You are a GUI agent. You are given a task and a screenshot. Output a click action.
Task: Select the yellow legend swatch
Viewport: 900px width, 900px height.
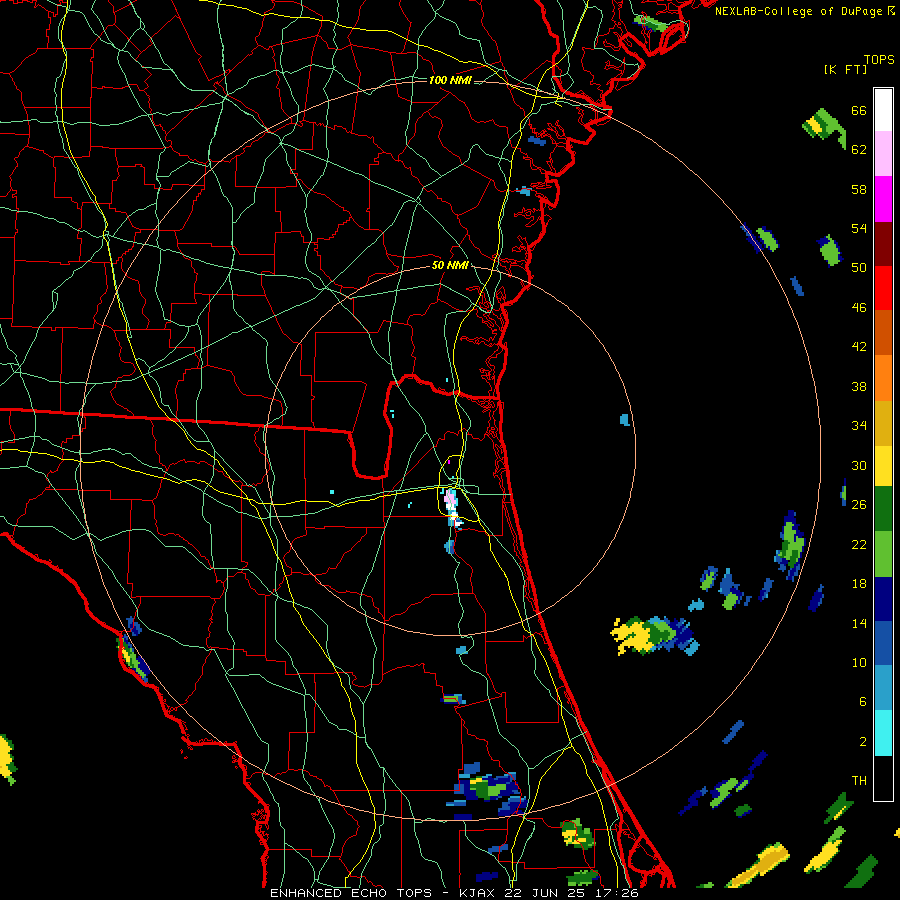pyautogui.click(x=883, y=466)
